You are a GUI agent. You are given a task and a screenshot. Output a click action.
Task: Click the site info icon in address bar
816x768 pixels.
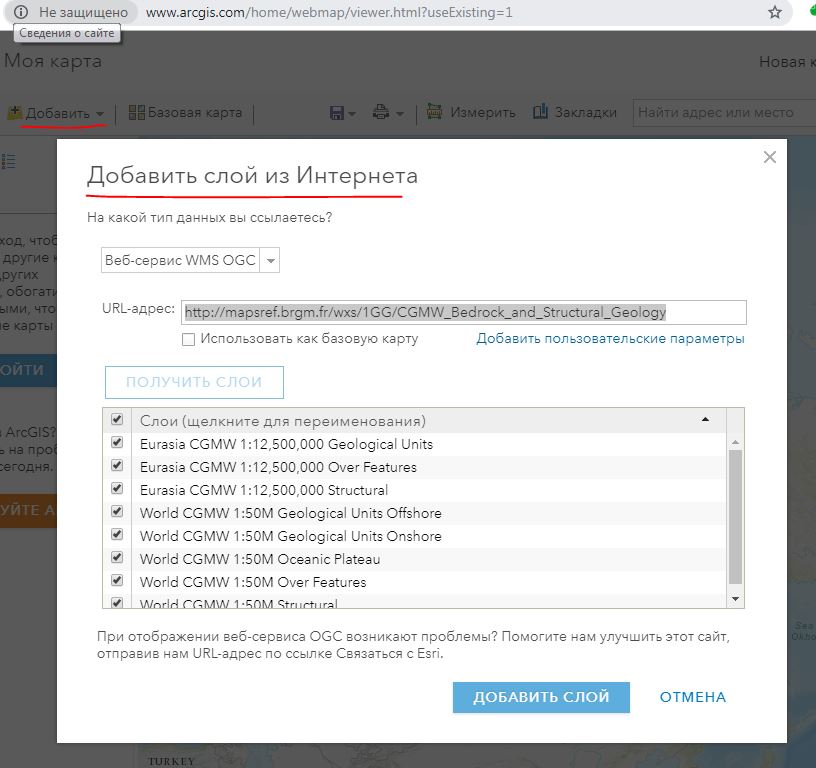[20, 12]
